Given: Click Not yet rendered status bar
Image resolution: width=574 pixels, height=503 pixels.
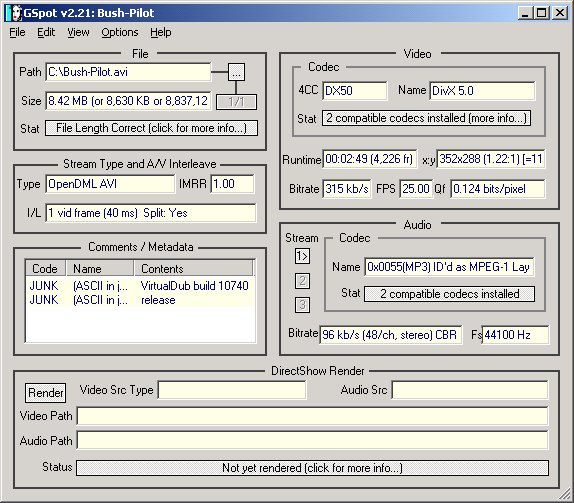Looking at the screenshot, I should [x=312, y=468].
